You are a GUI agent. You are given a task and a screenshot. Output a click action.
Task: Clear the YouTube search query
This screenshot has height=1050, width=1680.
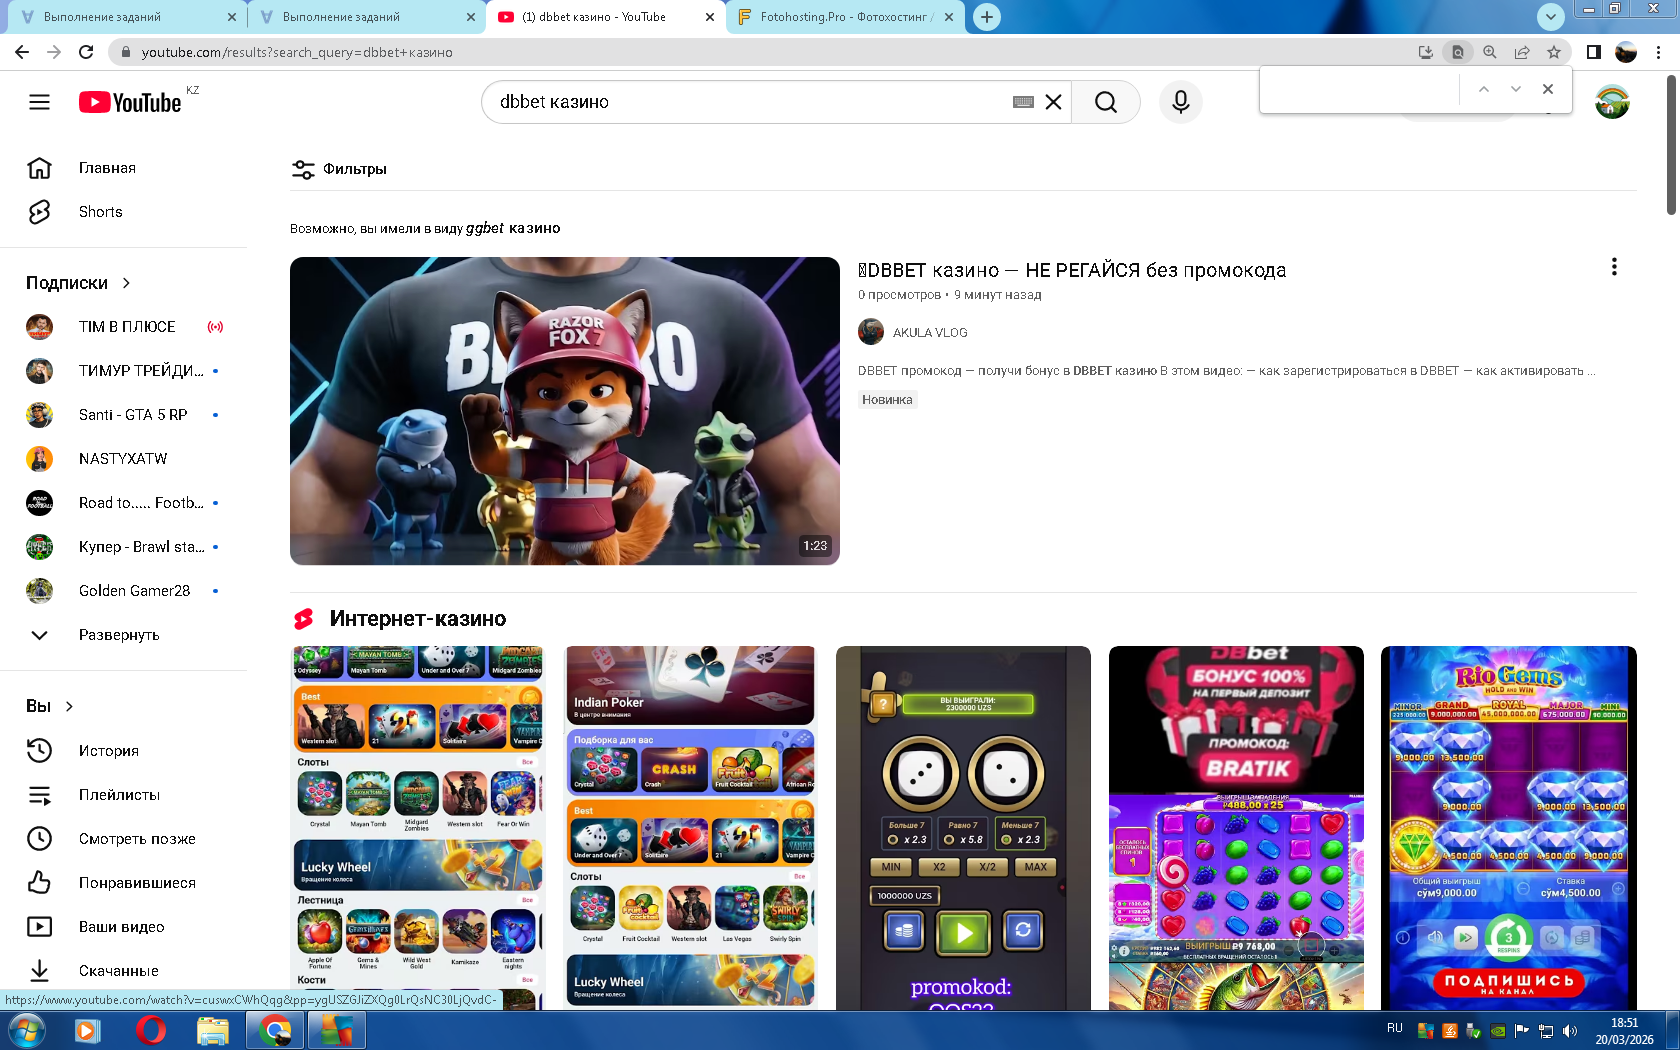(x=1053, y=102)
